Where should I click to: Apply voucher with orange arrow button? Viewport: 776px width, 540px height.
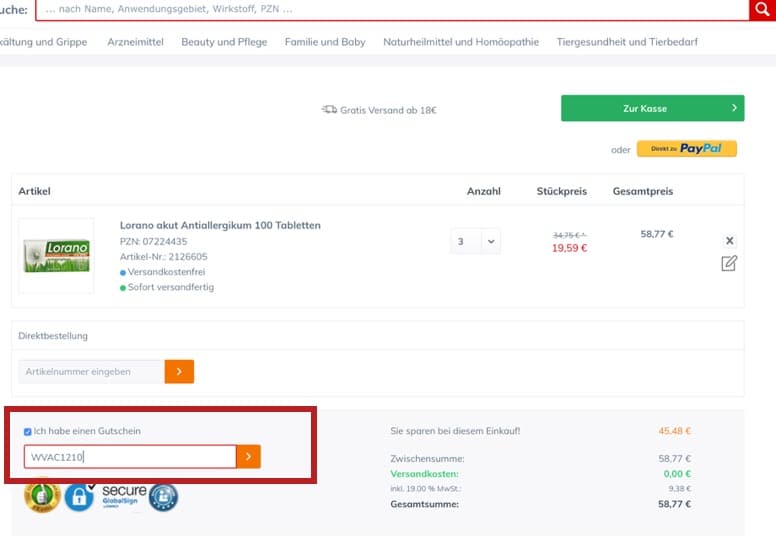coord(248,457)
